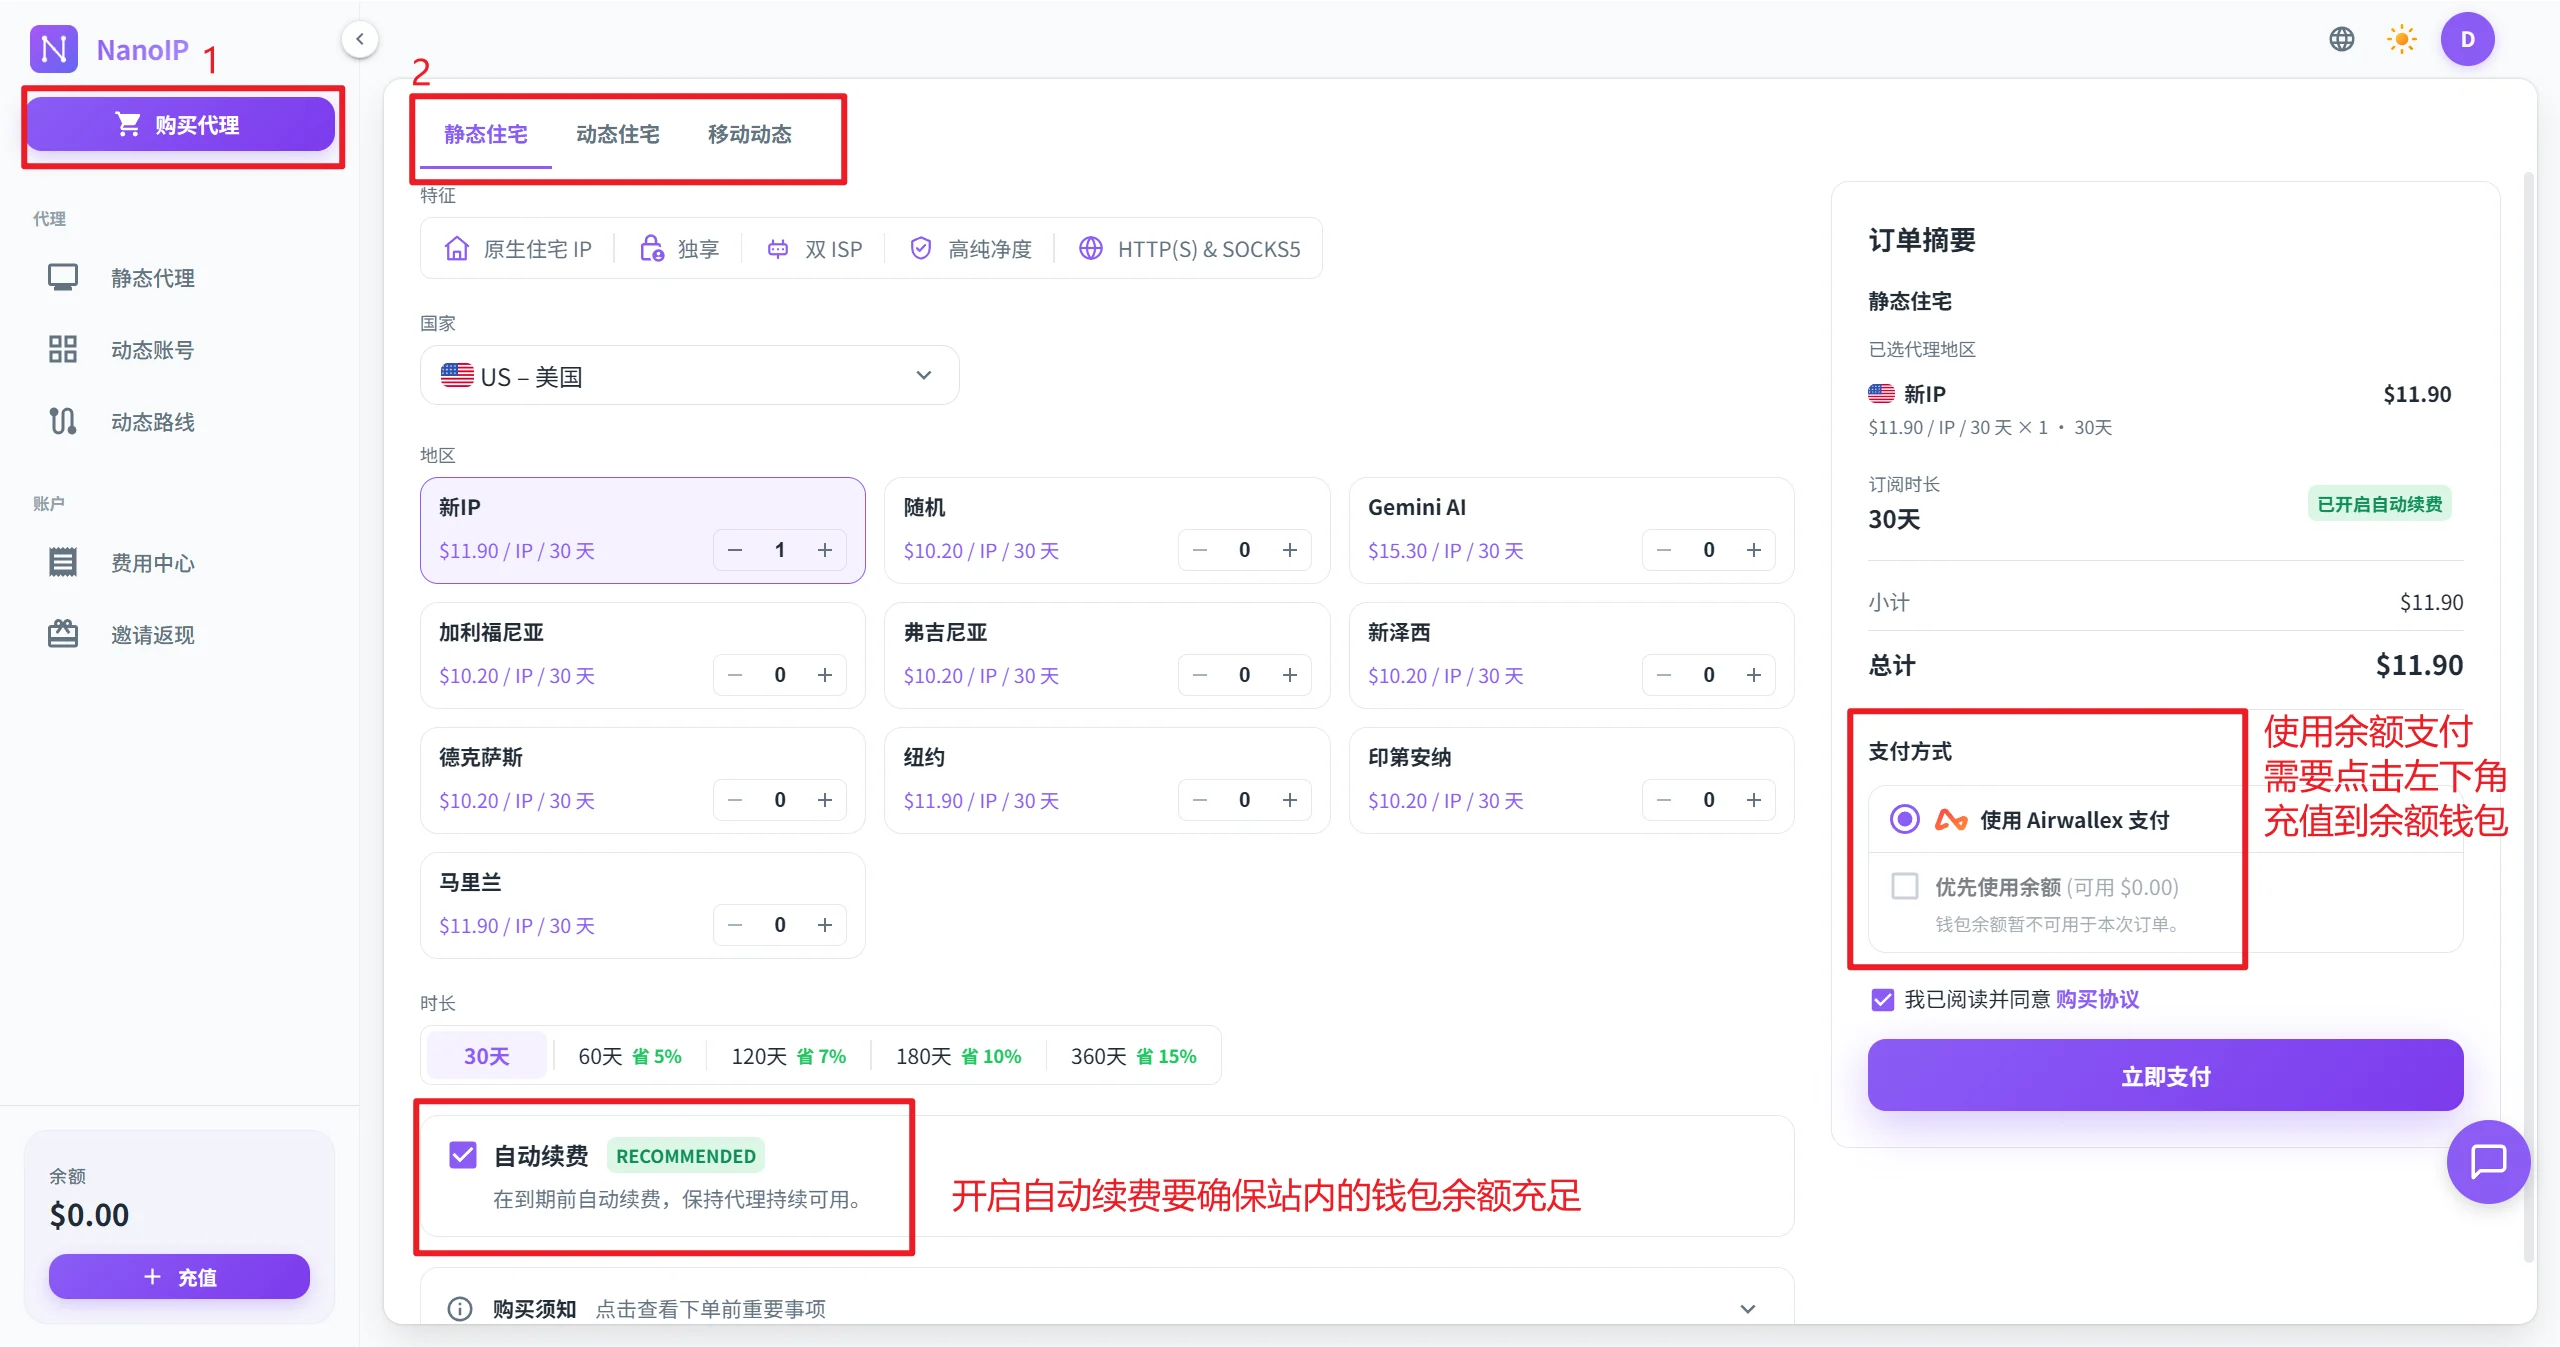Click the Airwallex logo icon
The image size is (2560, 1347).
[1950, 820]
